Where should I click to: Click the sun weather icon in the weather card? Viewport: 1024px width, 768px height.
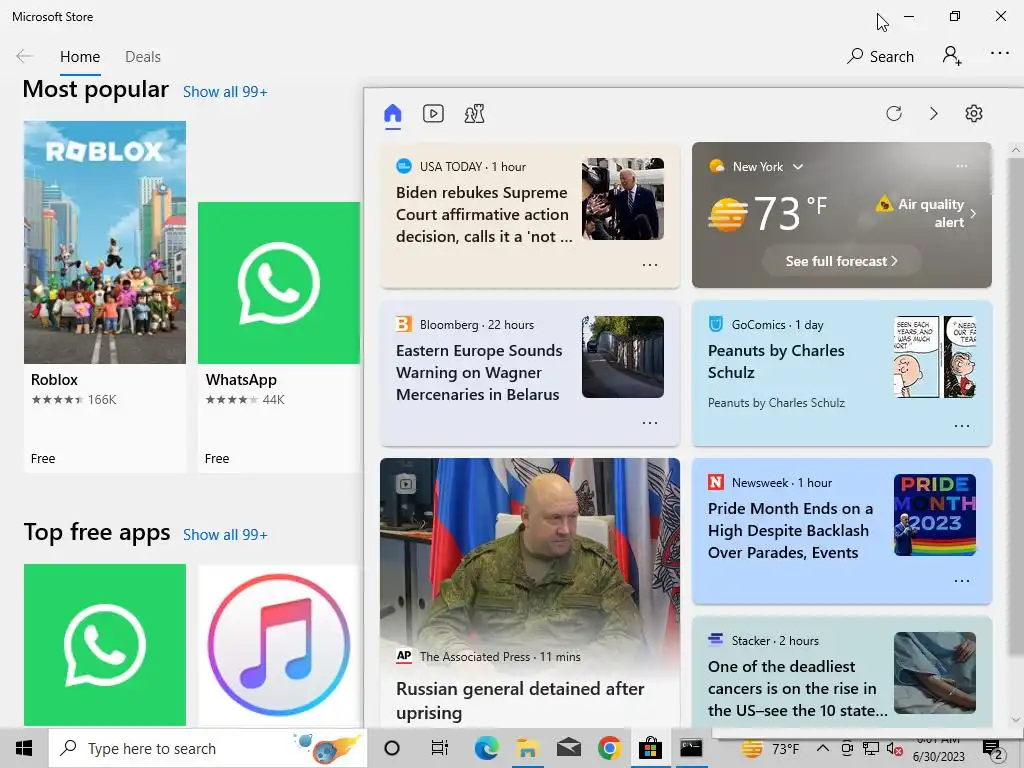click(728, 214)
